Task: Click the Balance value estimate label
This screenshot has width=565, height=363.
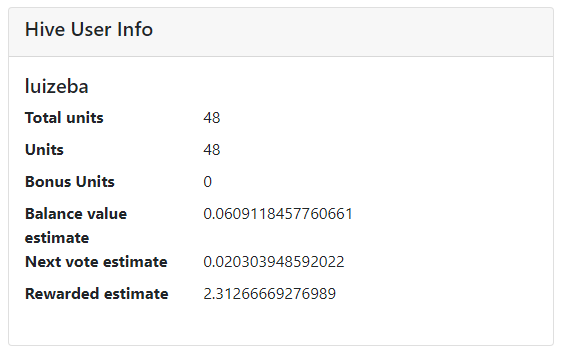Action: point(76,226)
